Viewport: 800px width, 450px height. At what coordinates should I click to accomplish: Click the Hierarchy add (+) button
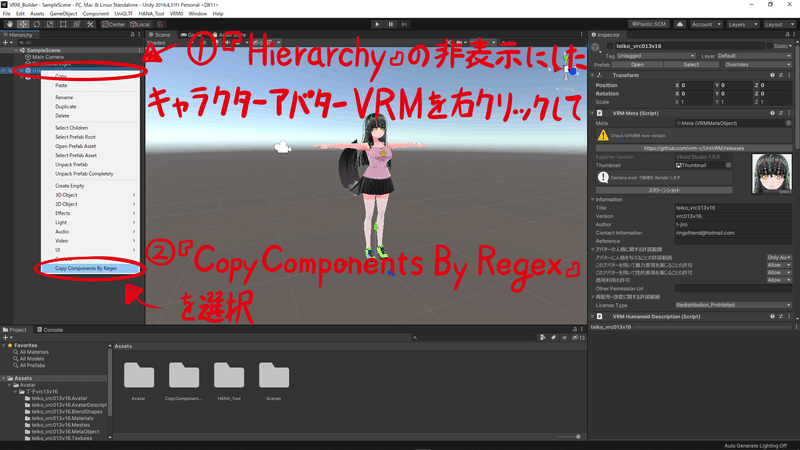[x=6, y=43]
